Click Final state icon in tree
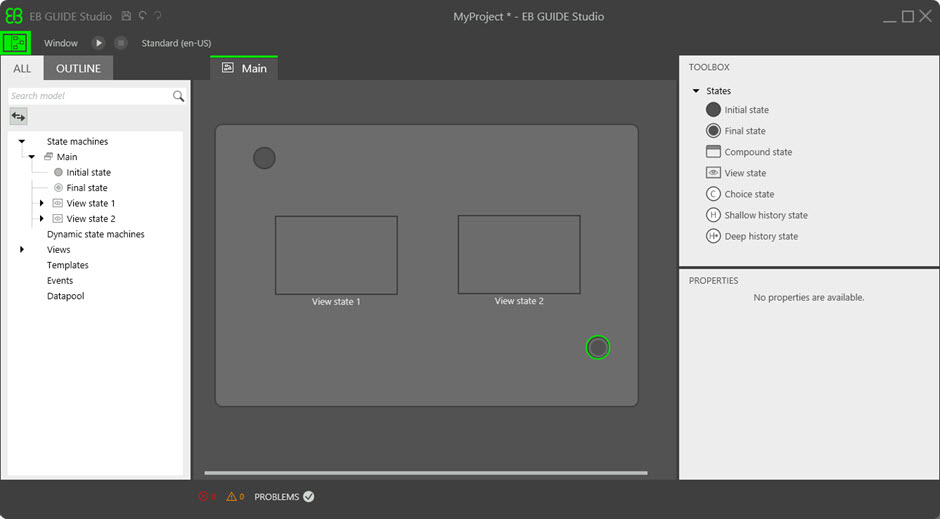Image resolution: width=940 pixels, height=519 pixels. coord(58,188)
